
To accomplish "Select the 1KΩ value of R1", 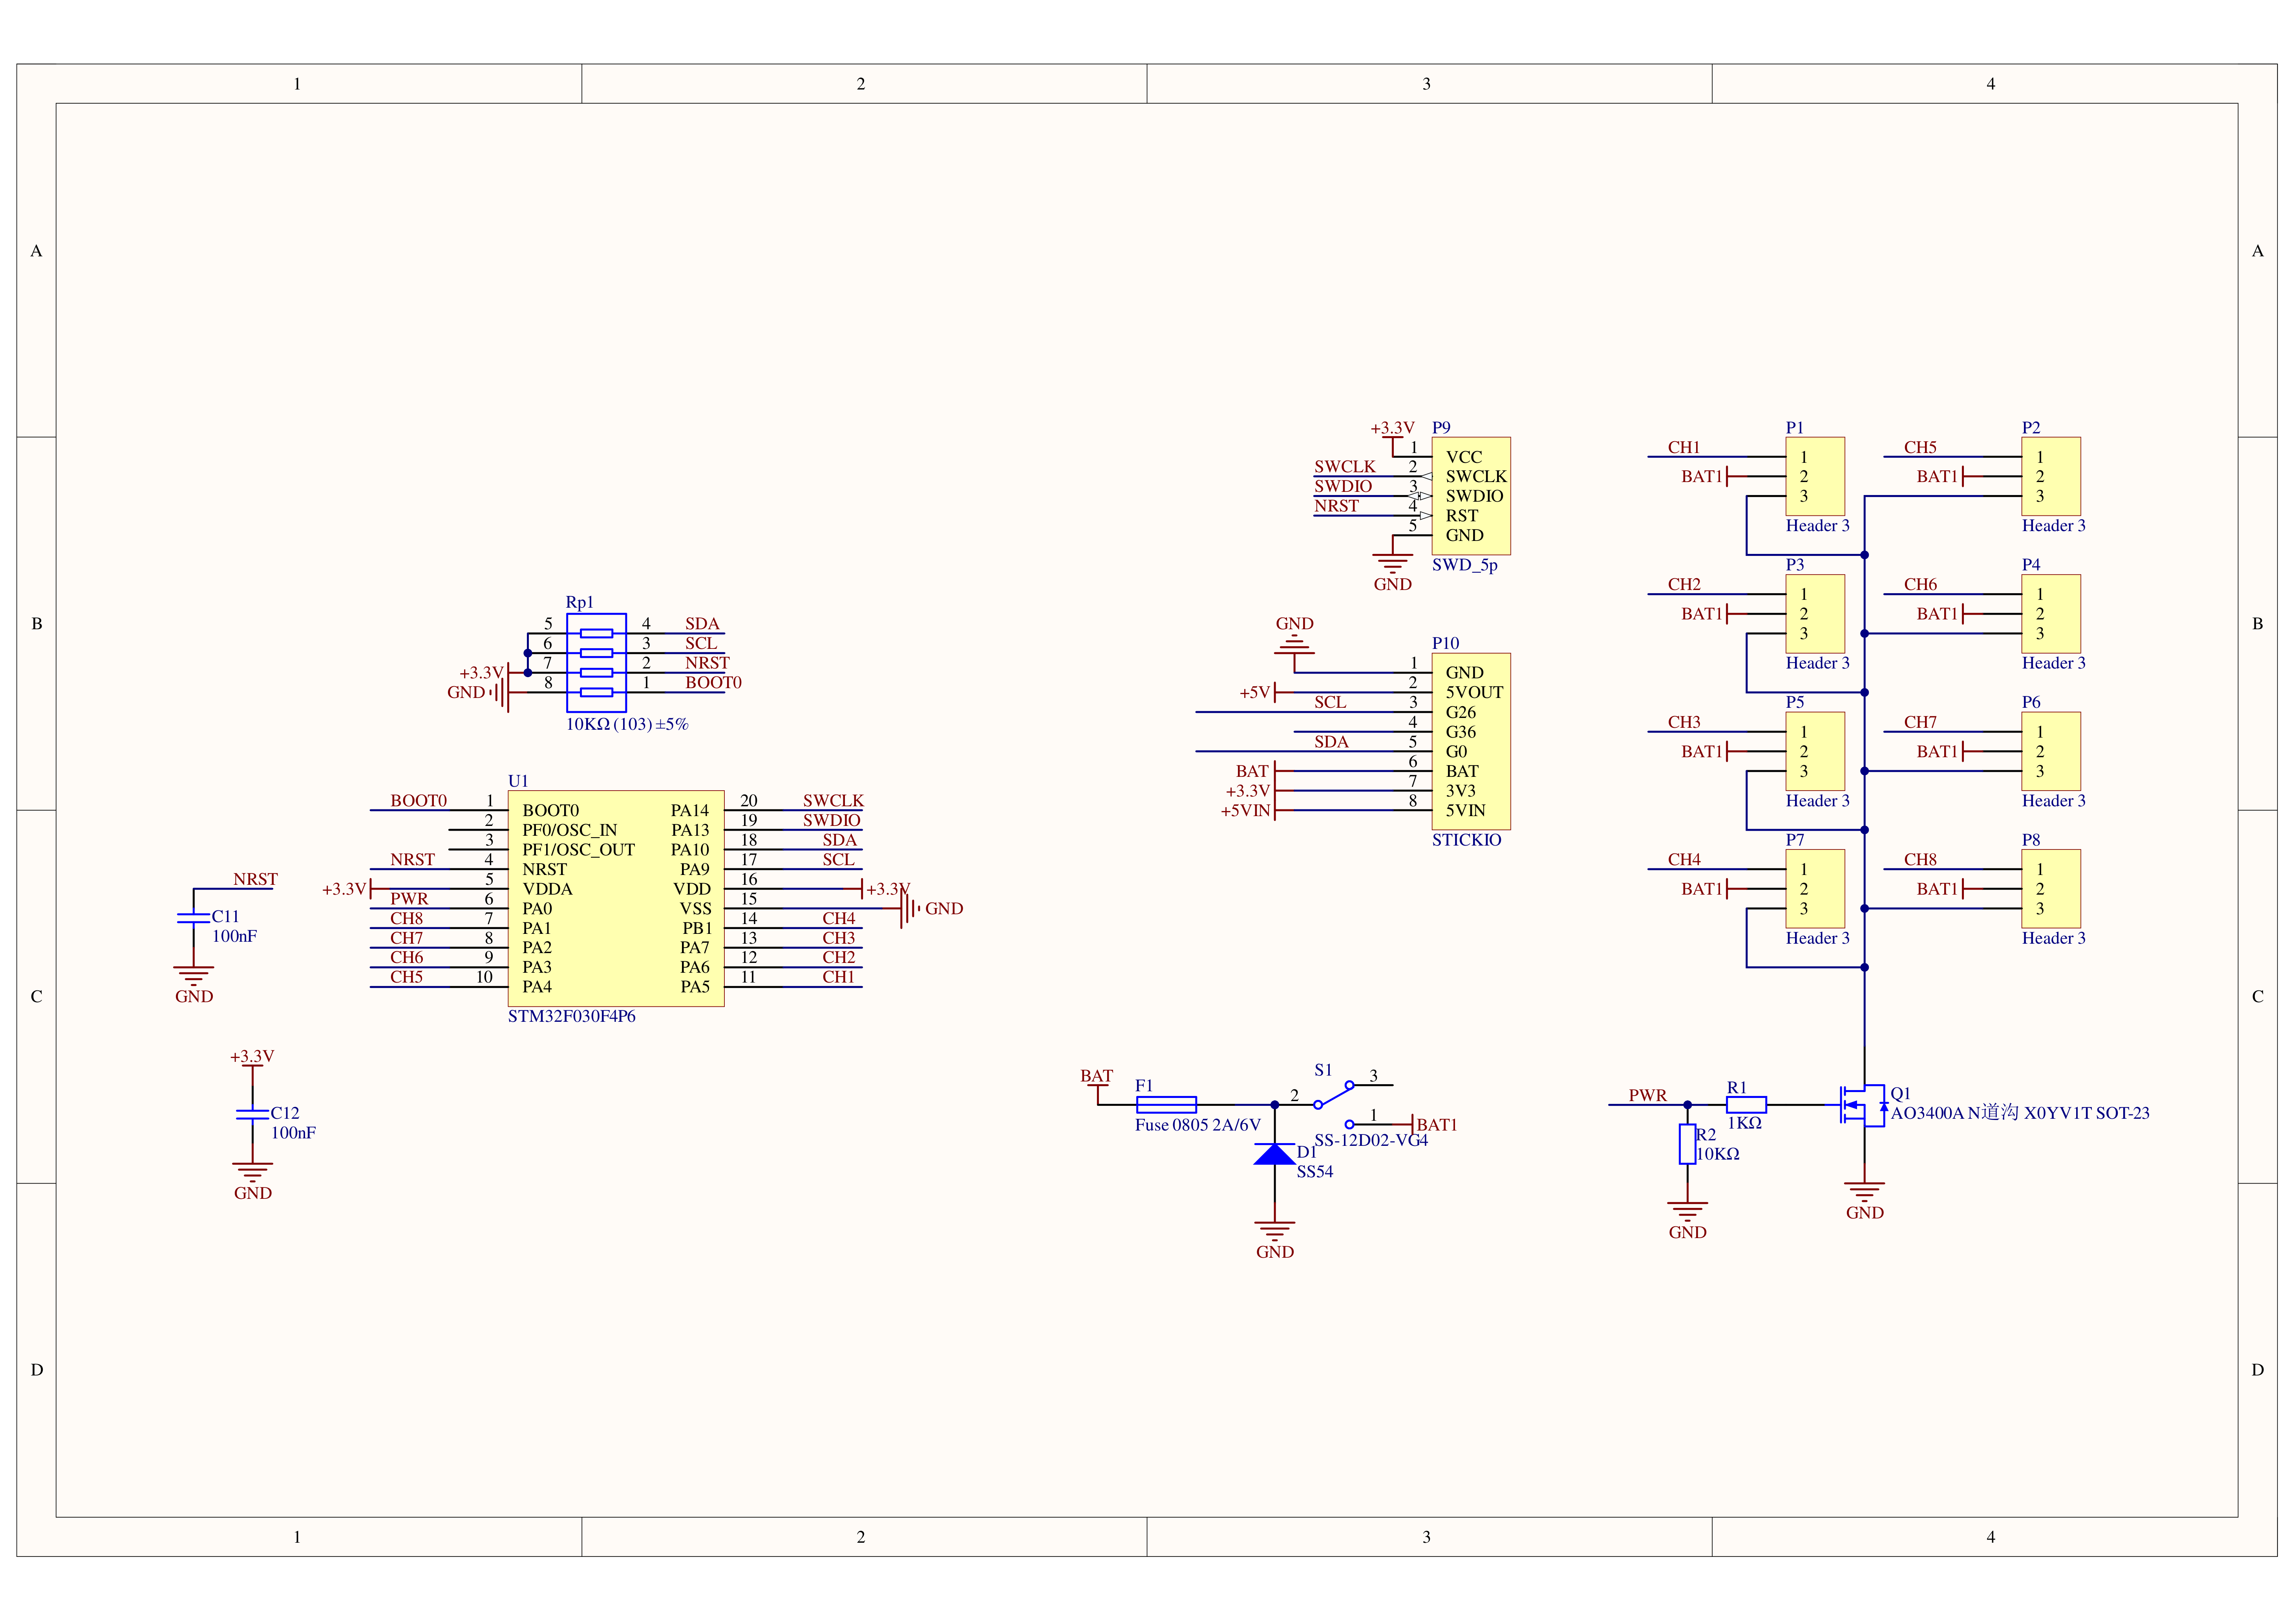I will pyautogui.click(x=1744, y=1123).
